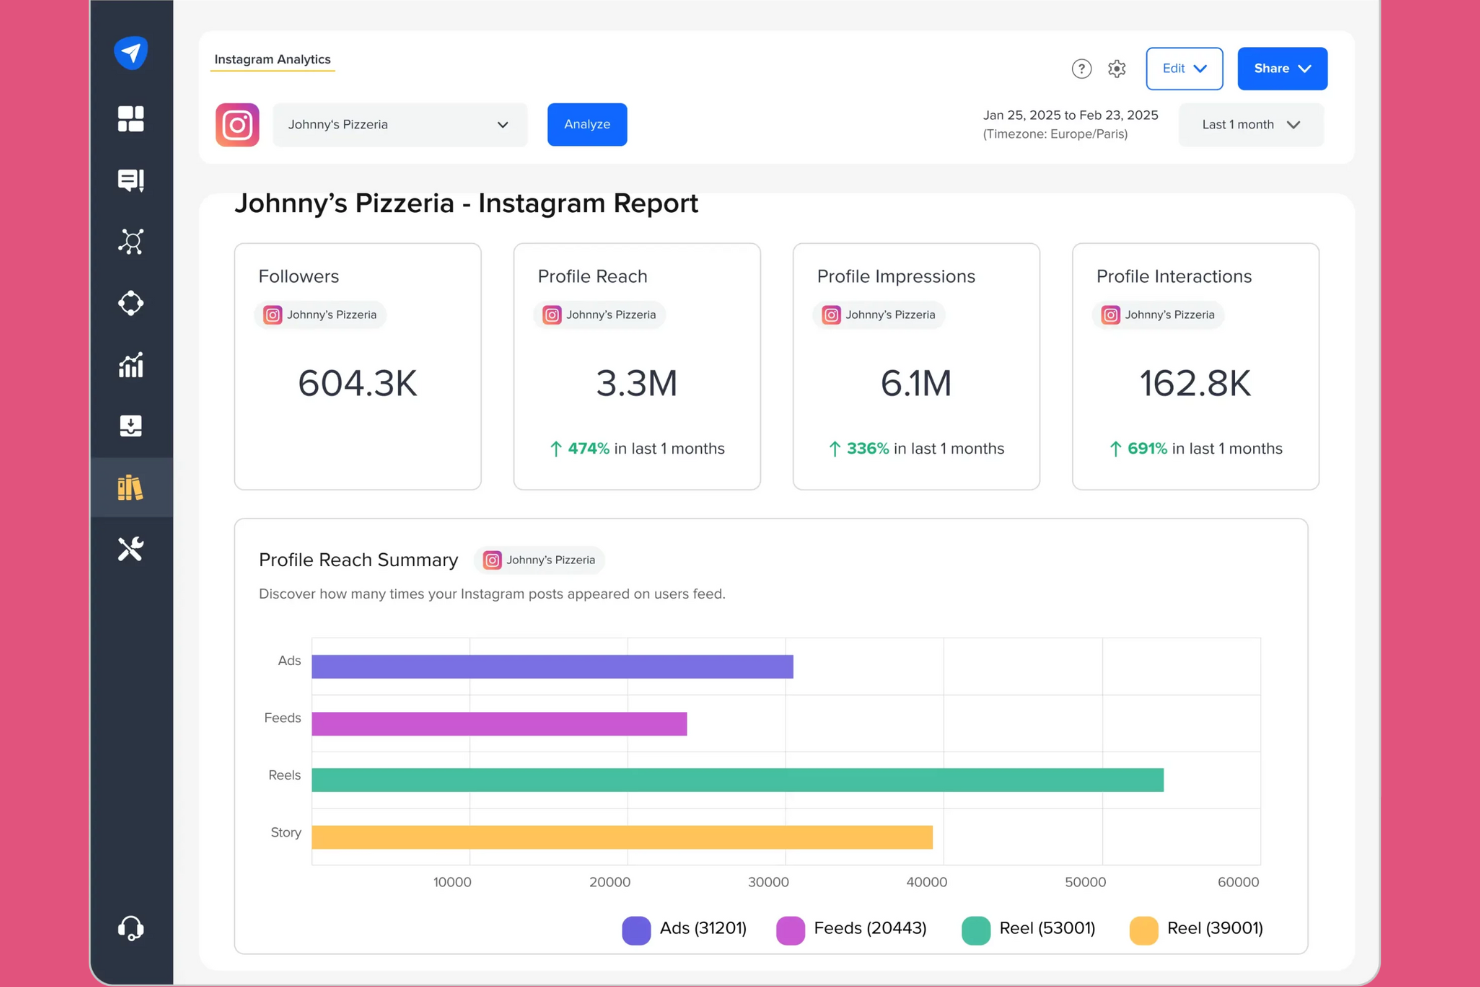
Task: Open the headset support icon at bottom
Action: (x=131, y=928)
